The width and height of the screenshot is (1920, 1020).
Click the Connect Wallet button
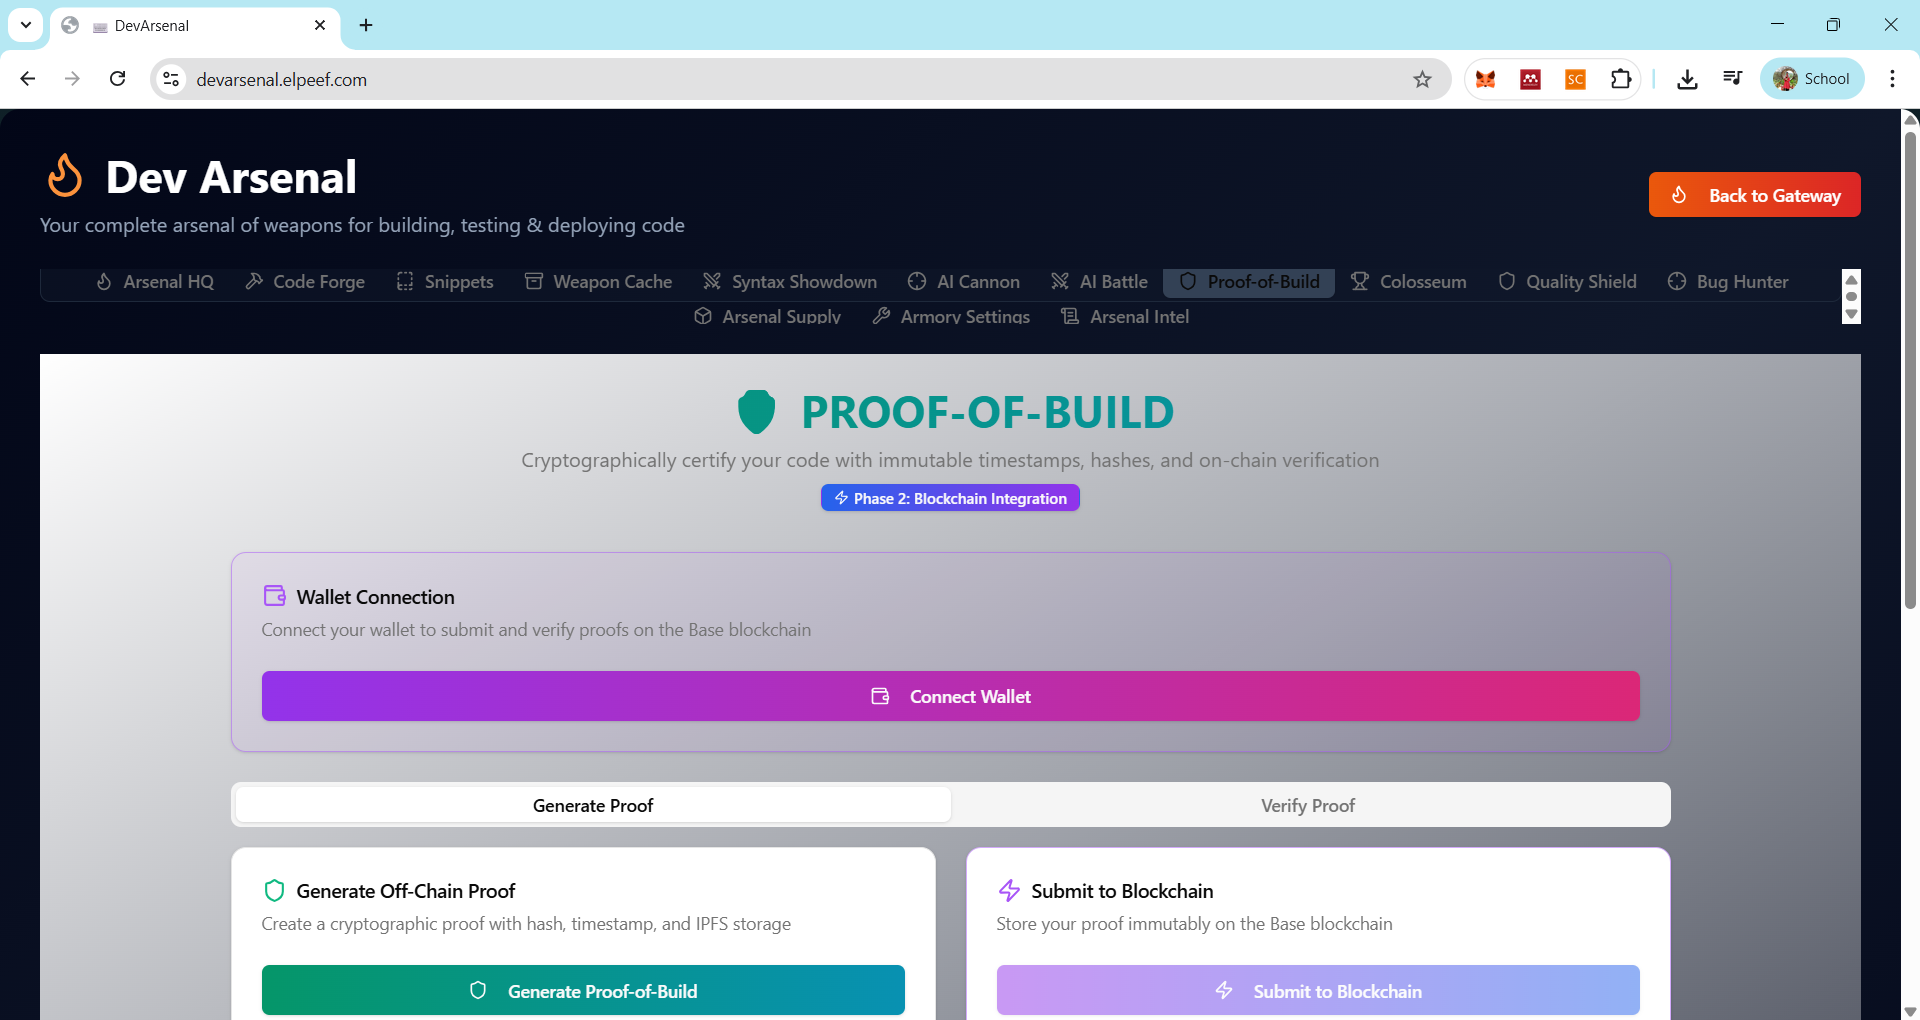950,696
